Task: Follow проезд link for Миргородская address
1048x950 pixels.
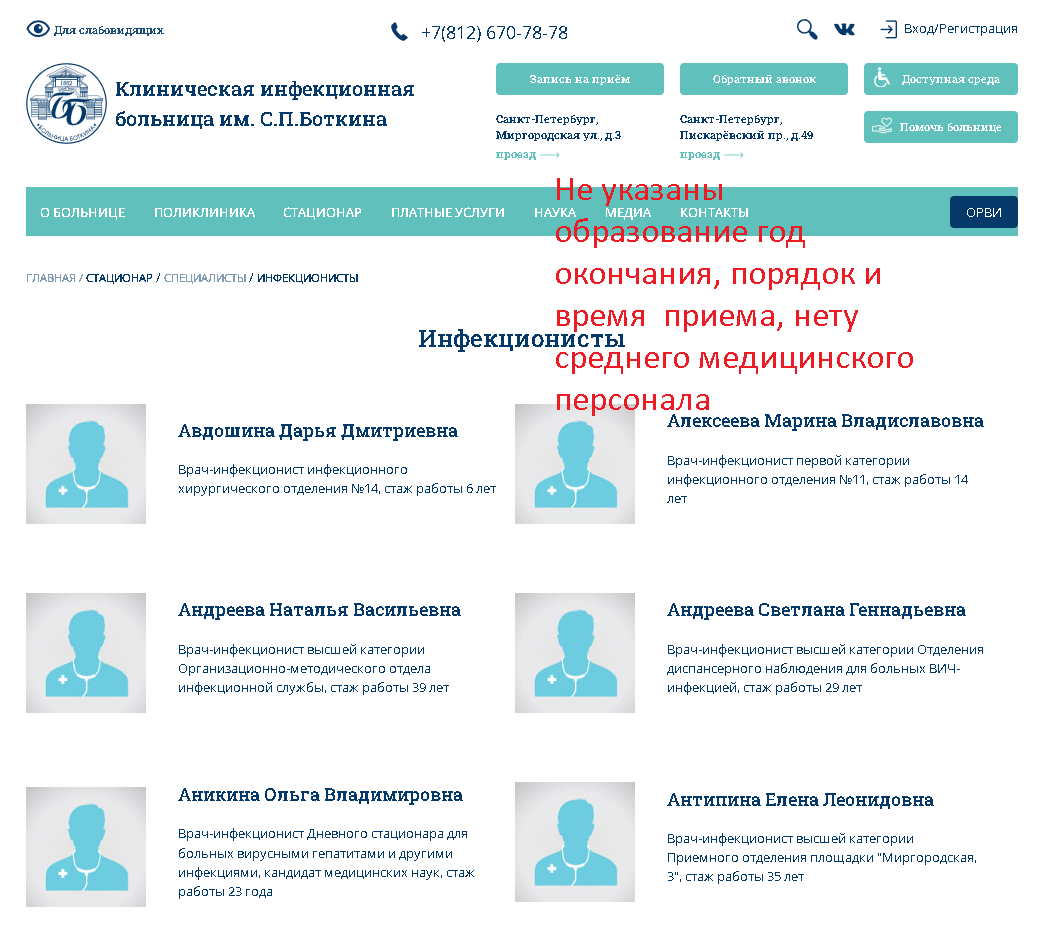Action: coord(527,155)
